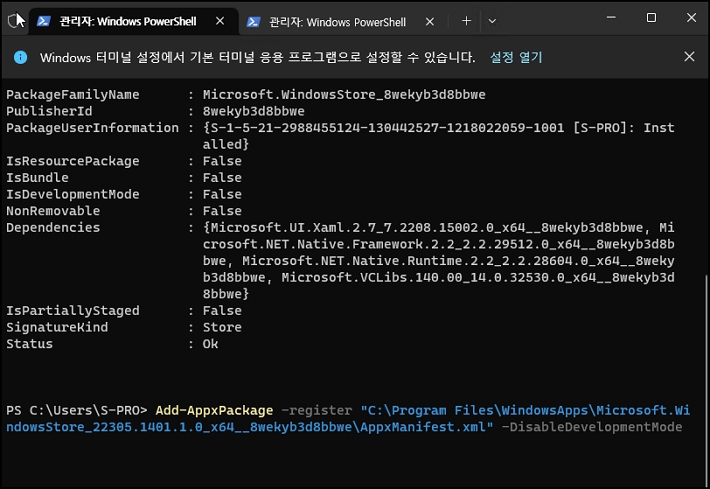The image size is (710, 489).
Task: Click the 'Store' signature value
Action: click(x=222, y=327)
